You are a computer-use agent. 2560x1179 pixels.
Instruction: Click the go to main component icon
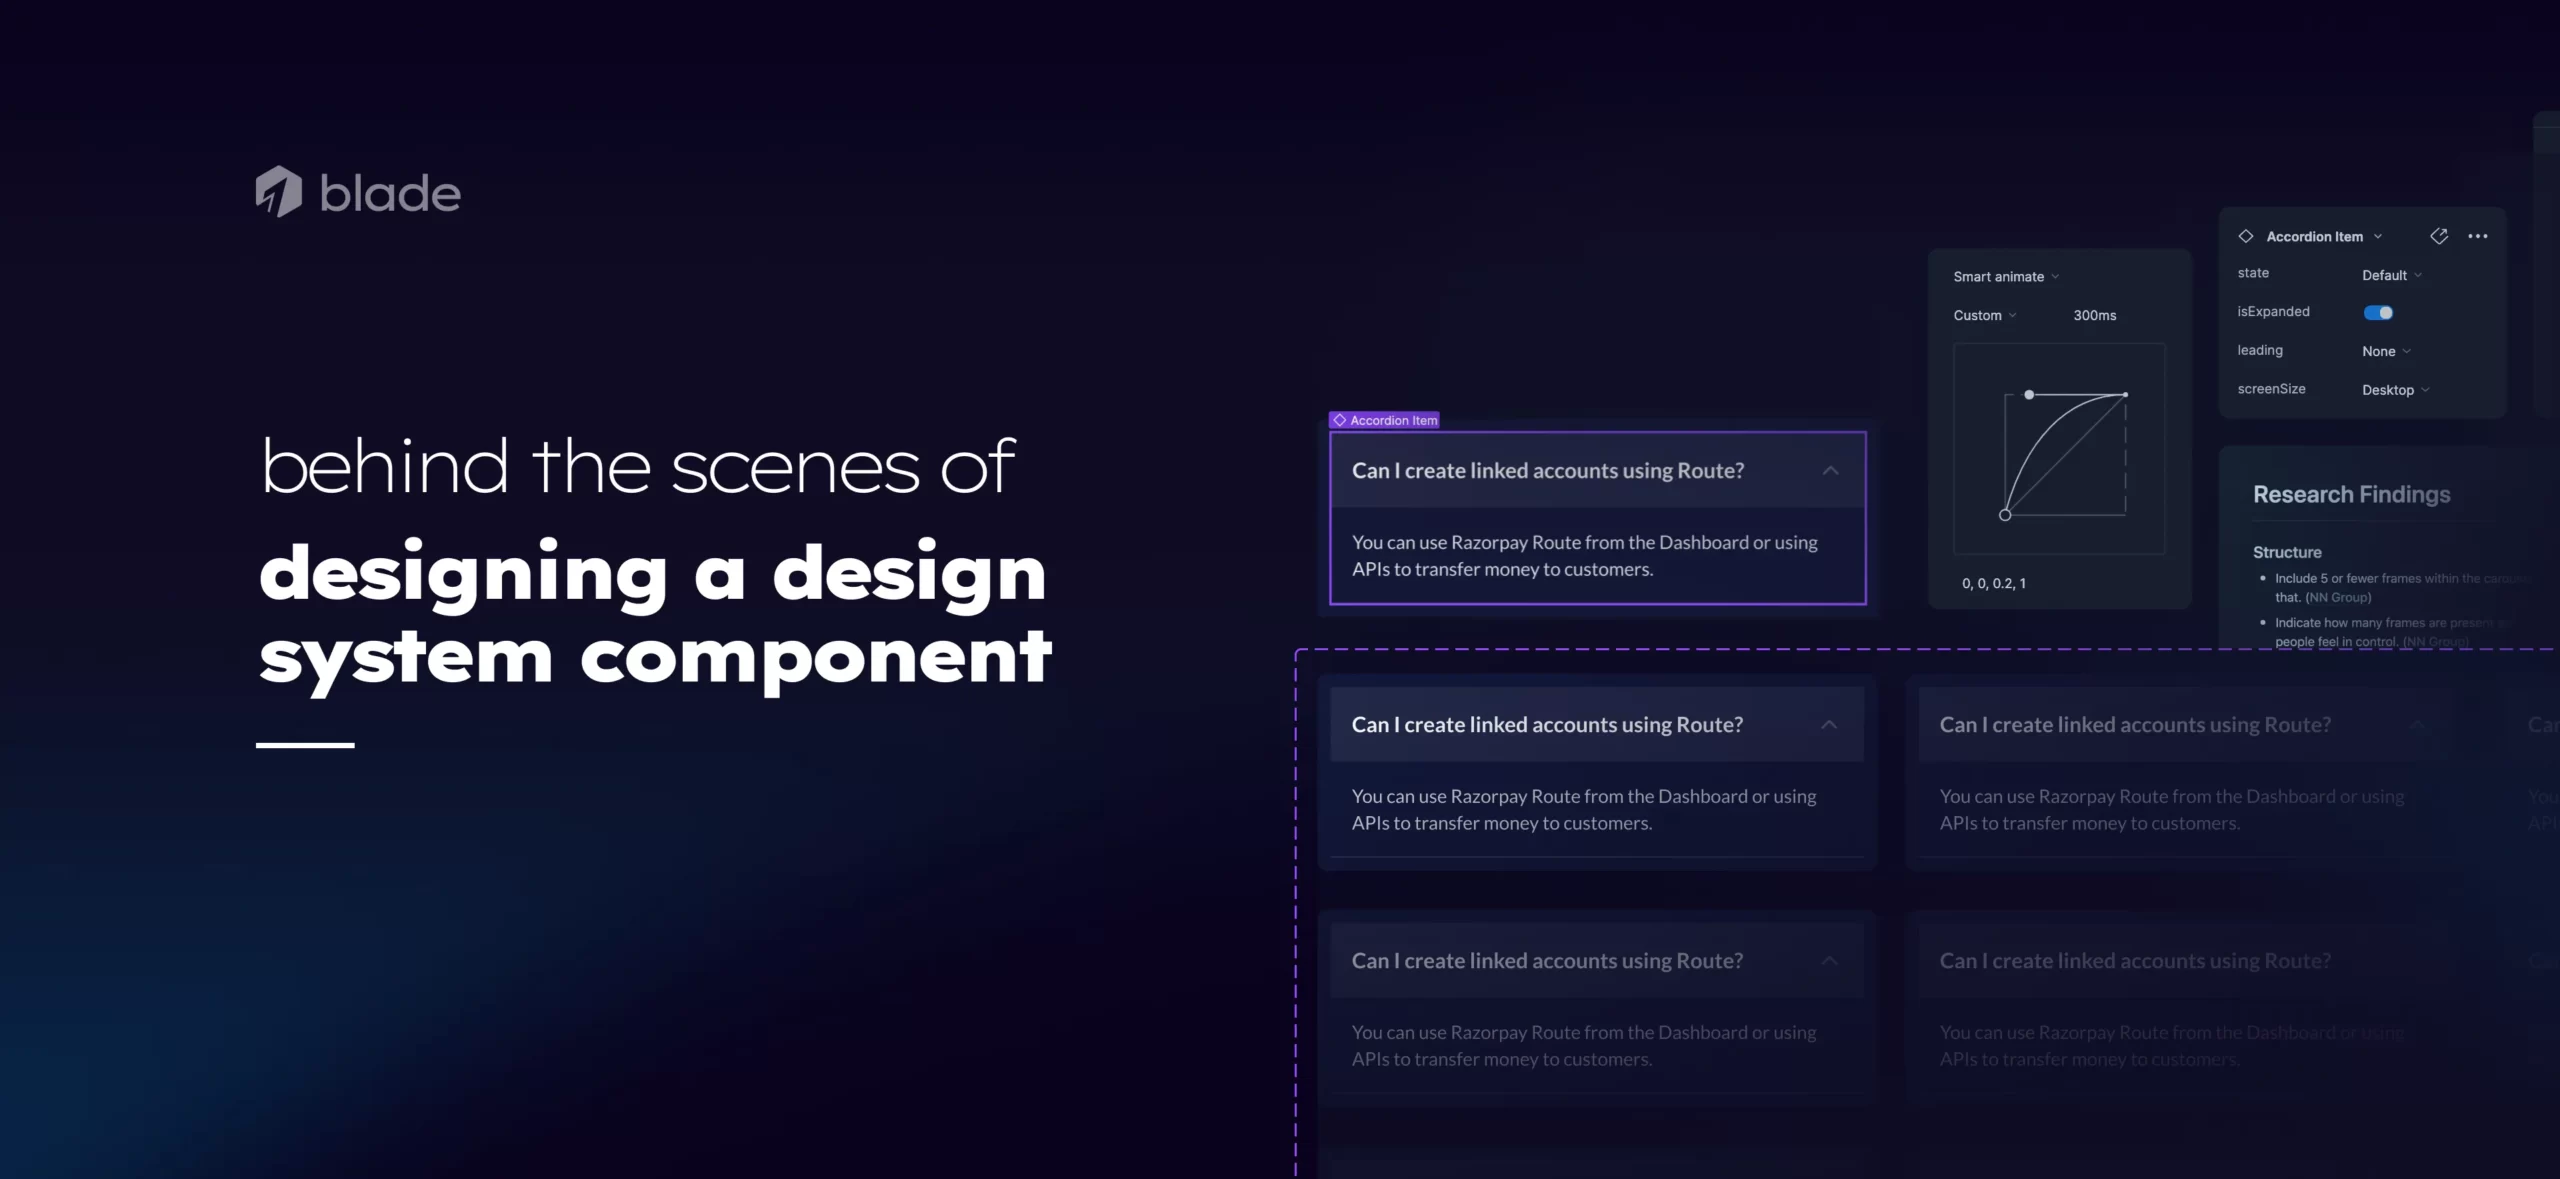[x=2439, y=236]
